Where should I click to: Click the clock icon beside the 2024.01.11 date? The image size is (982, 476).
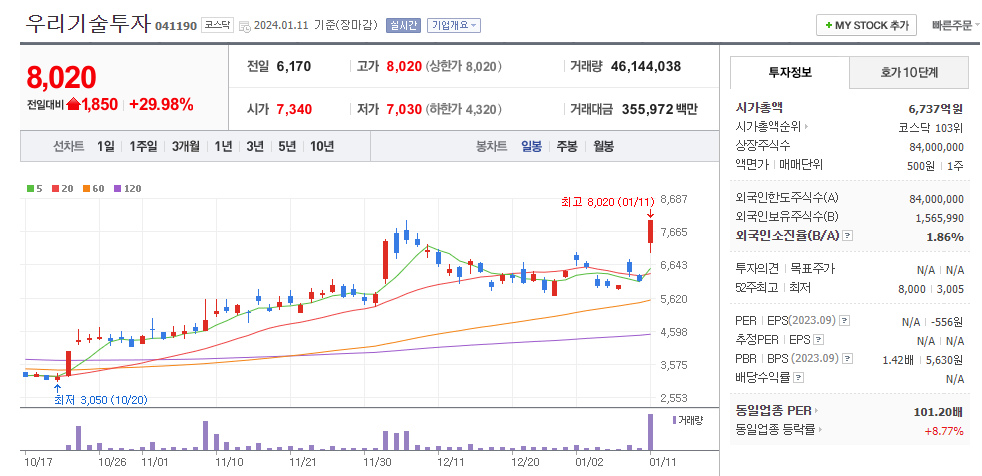246,26
